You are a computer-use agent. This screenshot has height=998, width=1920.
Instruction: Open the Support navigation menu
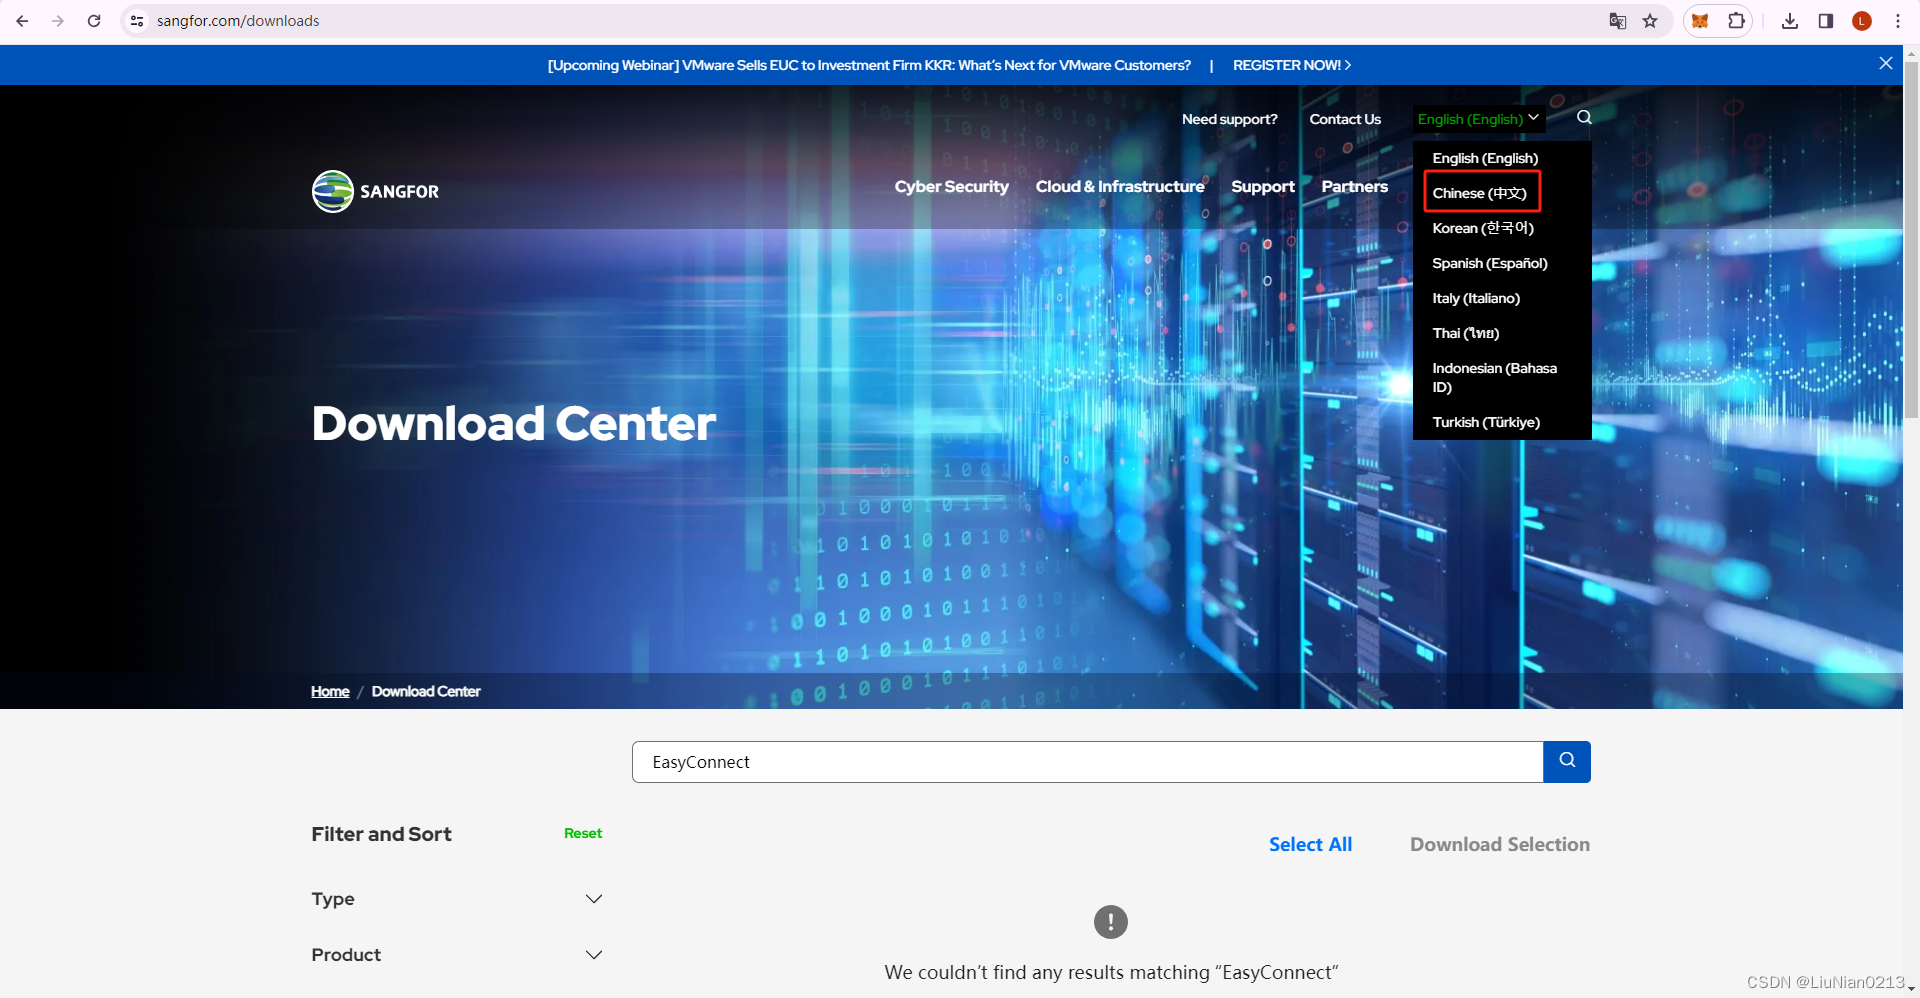(1262, 187)
